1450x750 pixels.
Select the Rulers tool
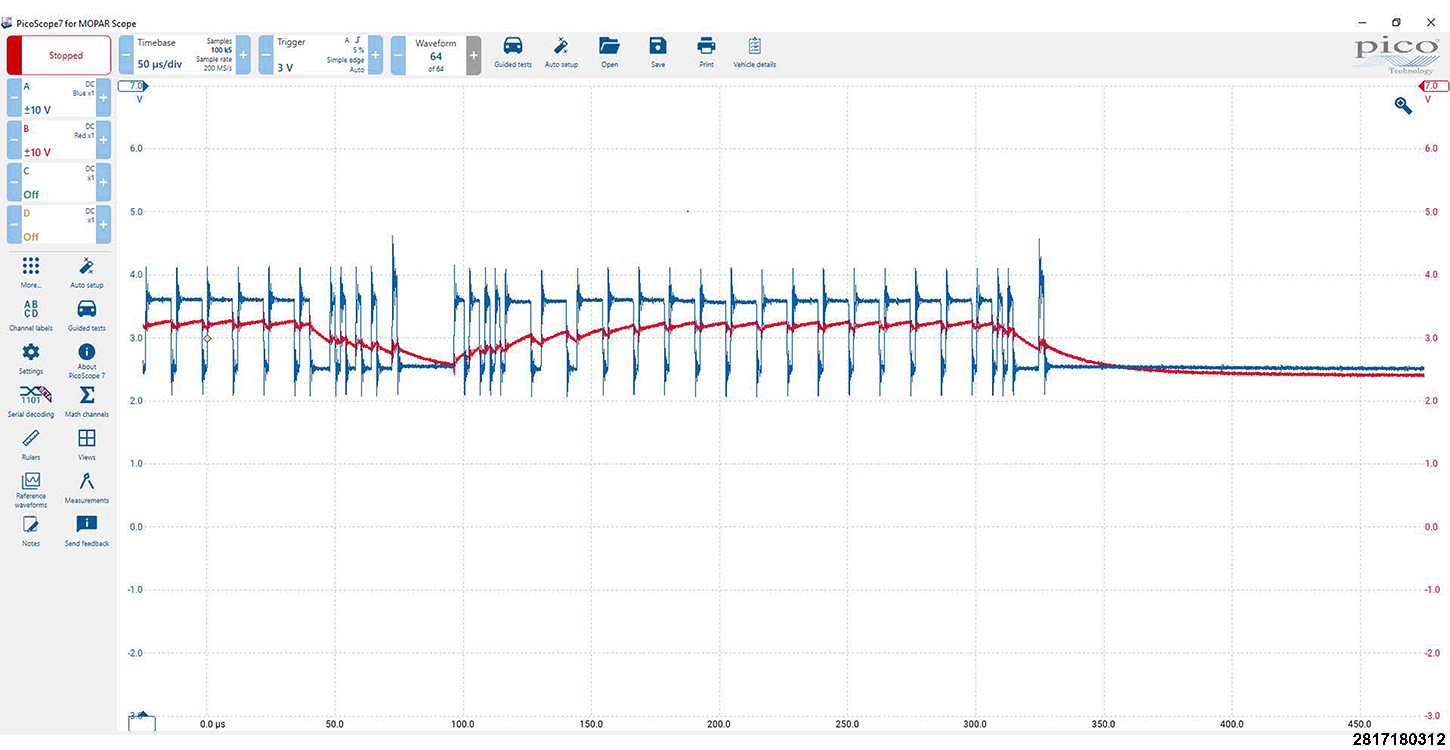coord(31,443)
